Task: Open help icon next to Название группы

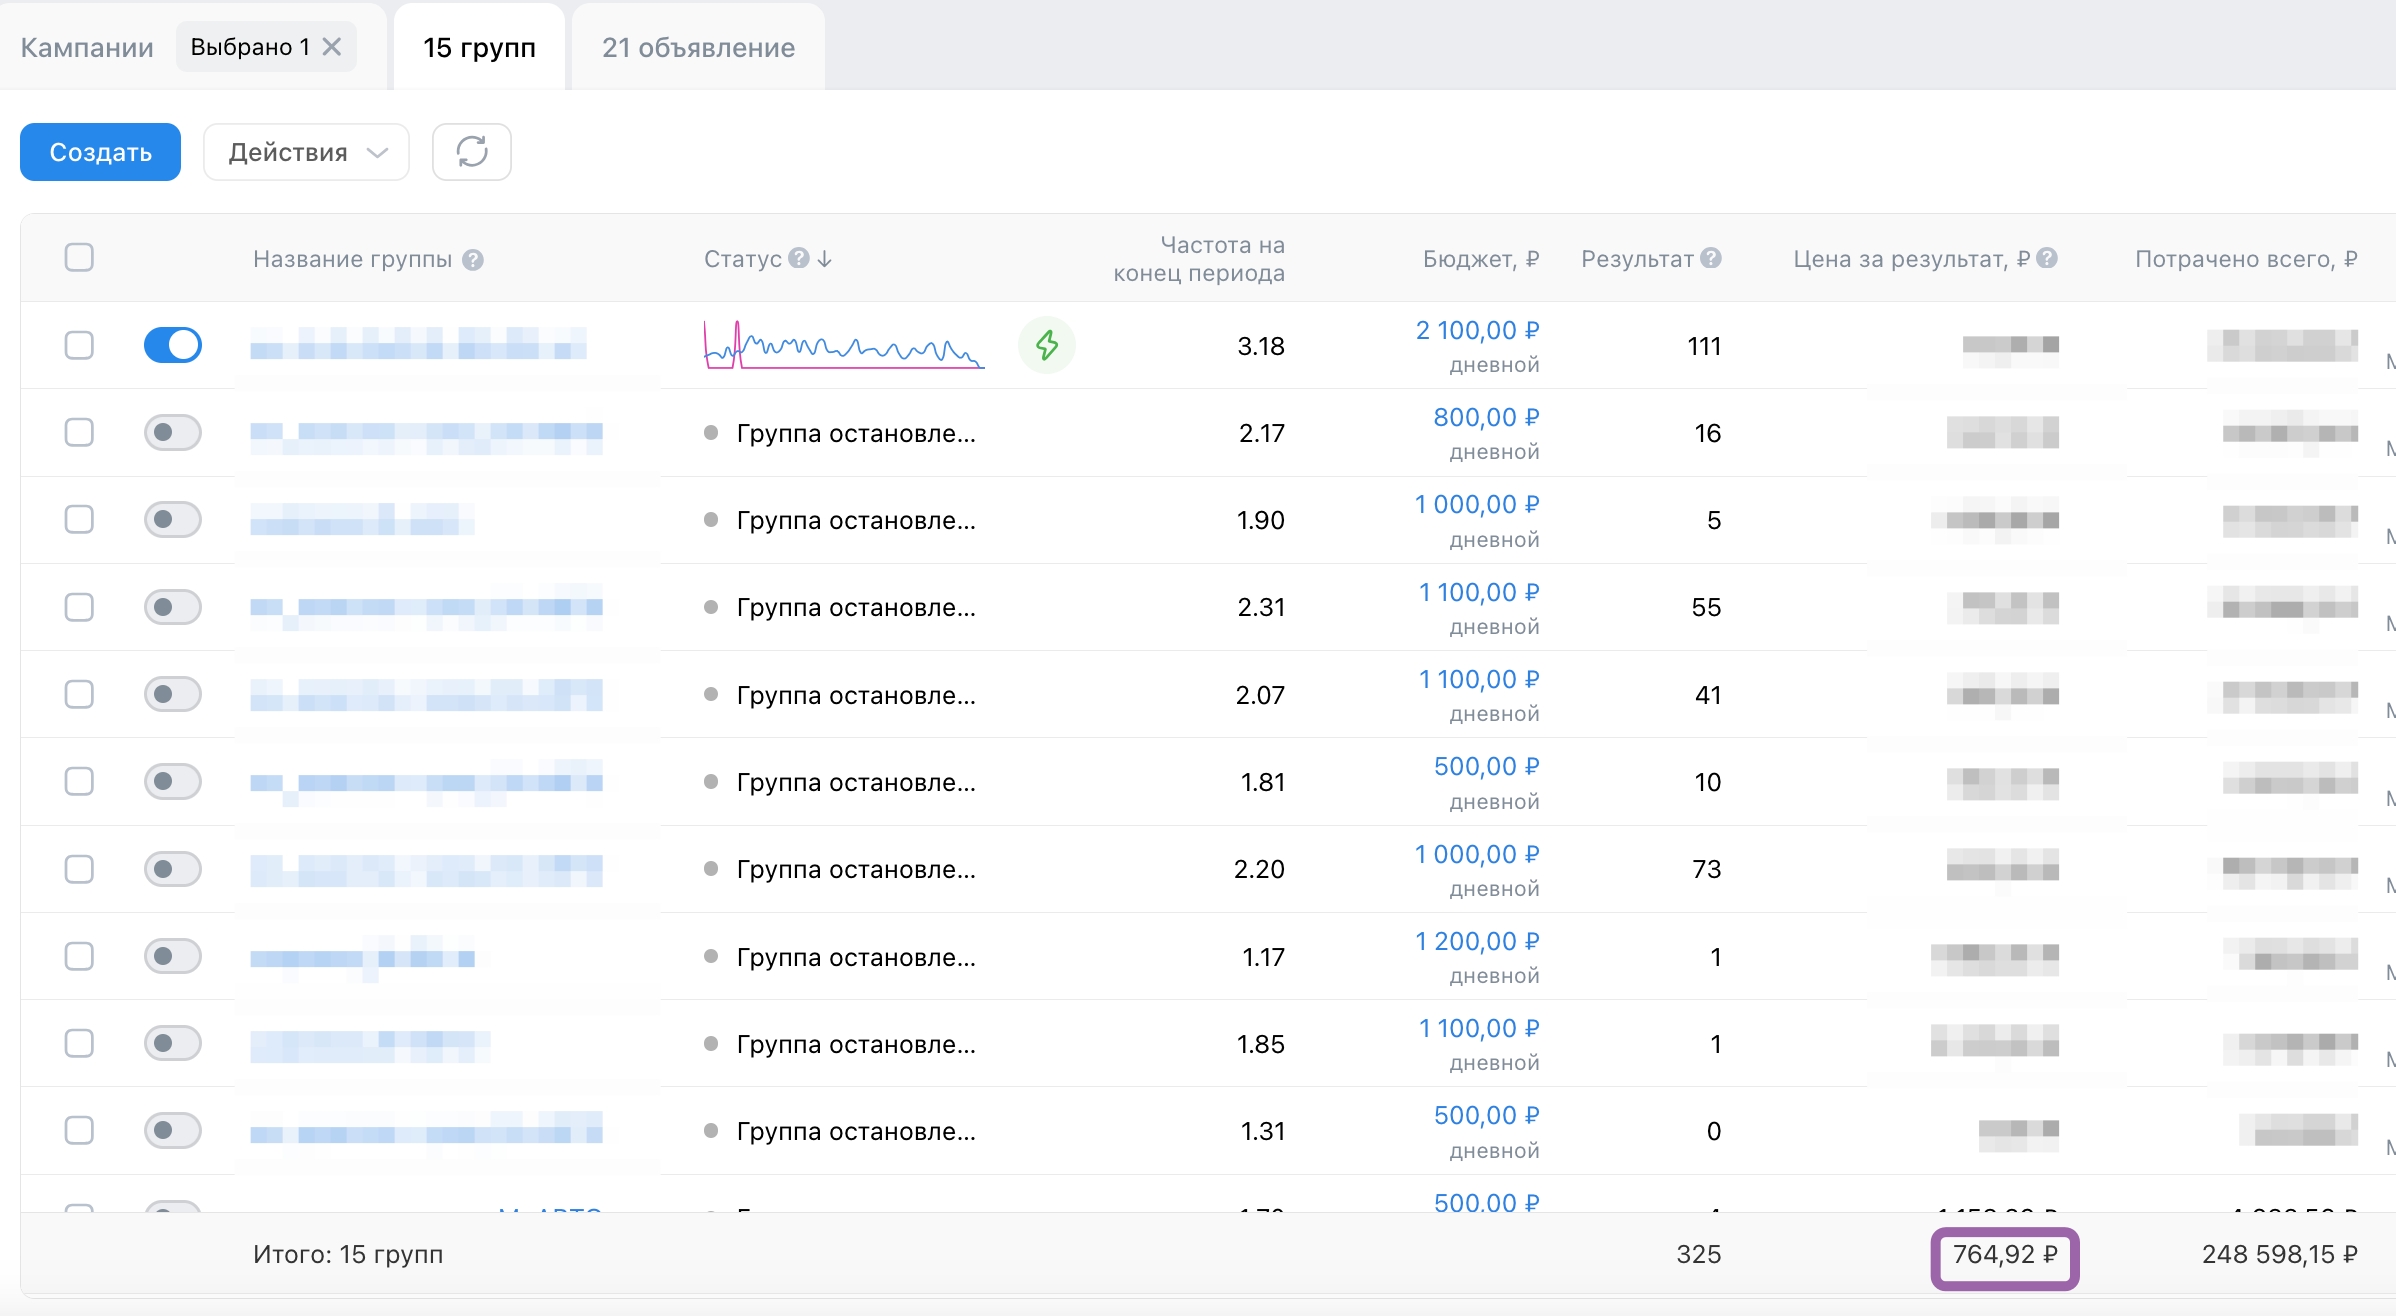Action: [473, 260]
